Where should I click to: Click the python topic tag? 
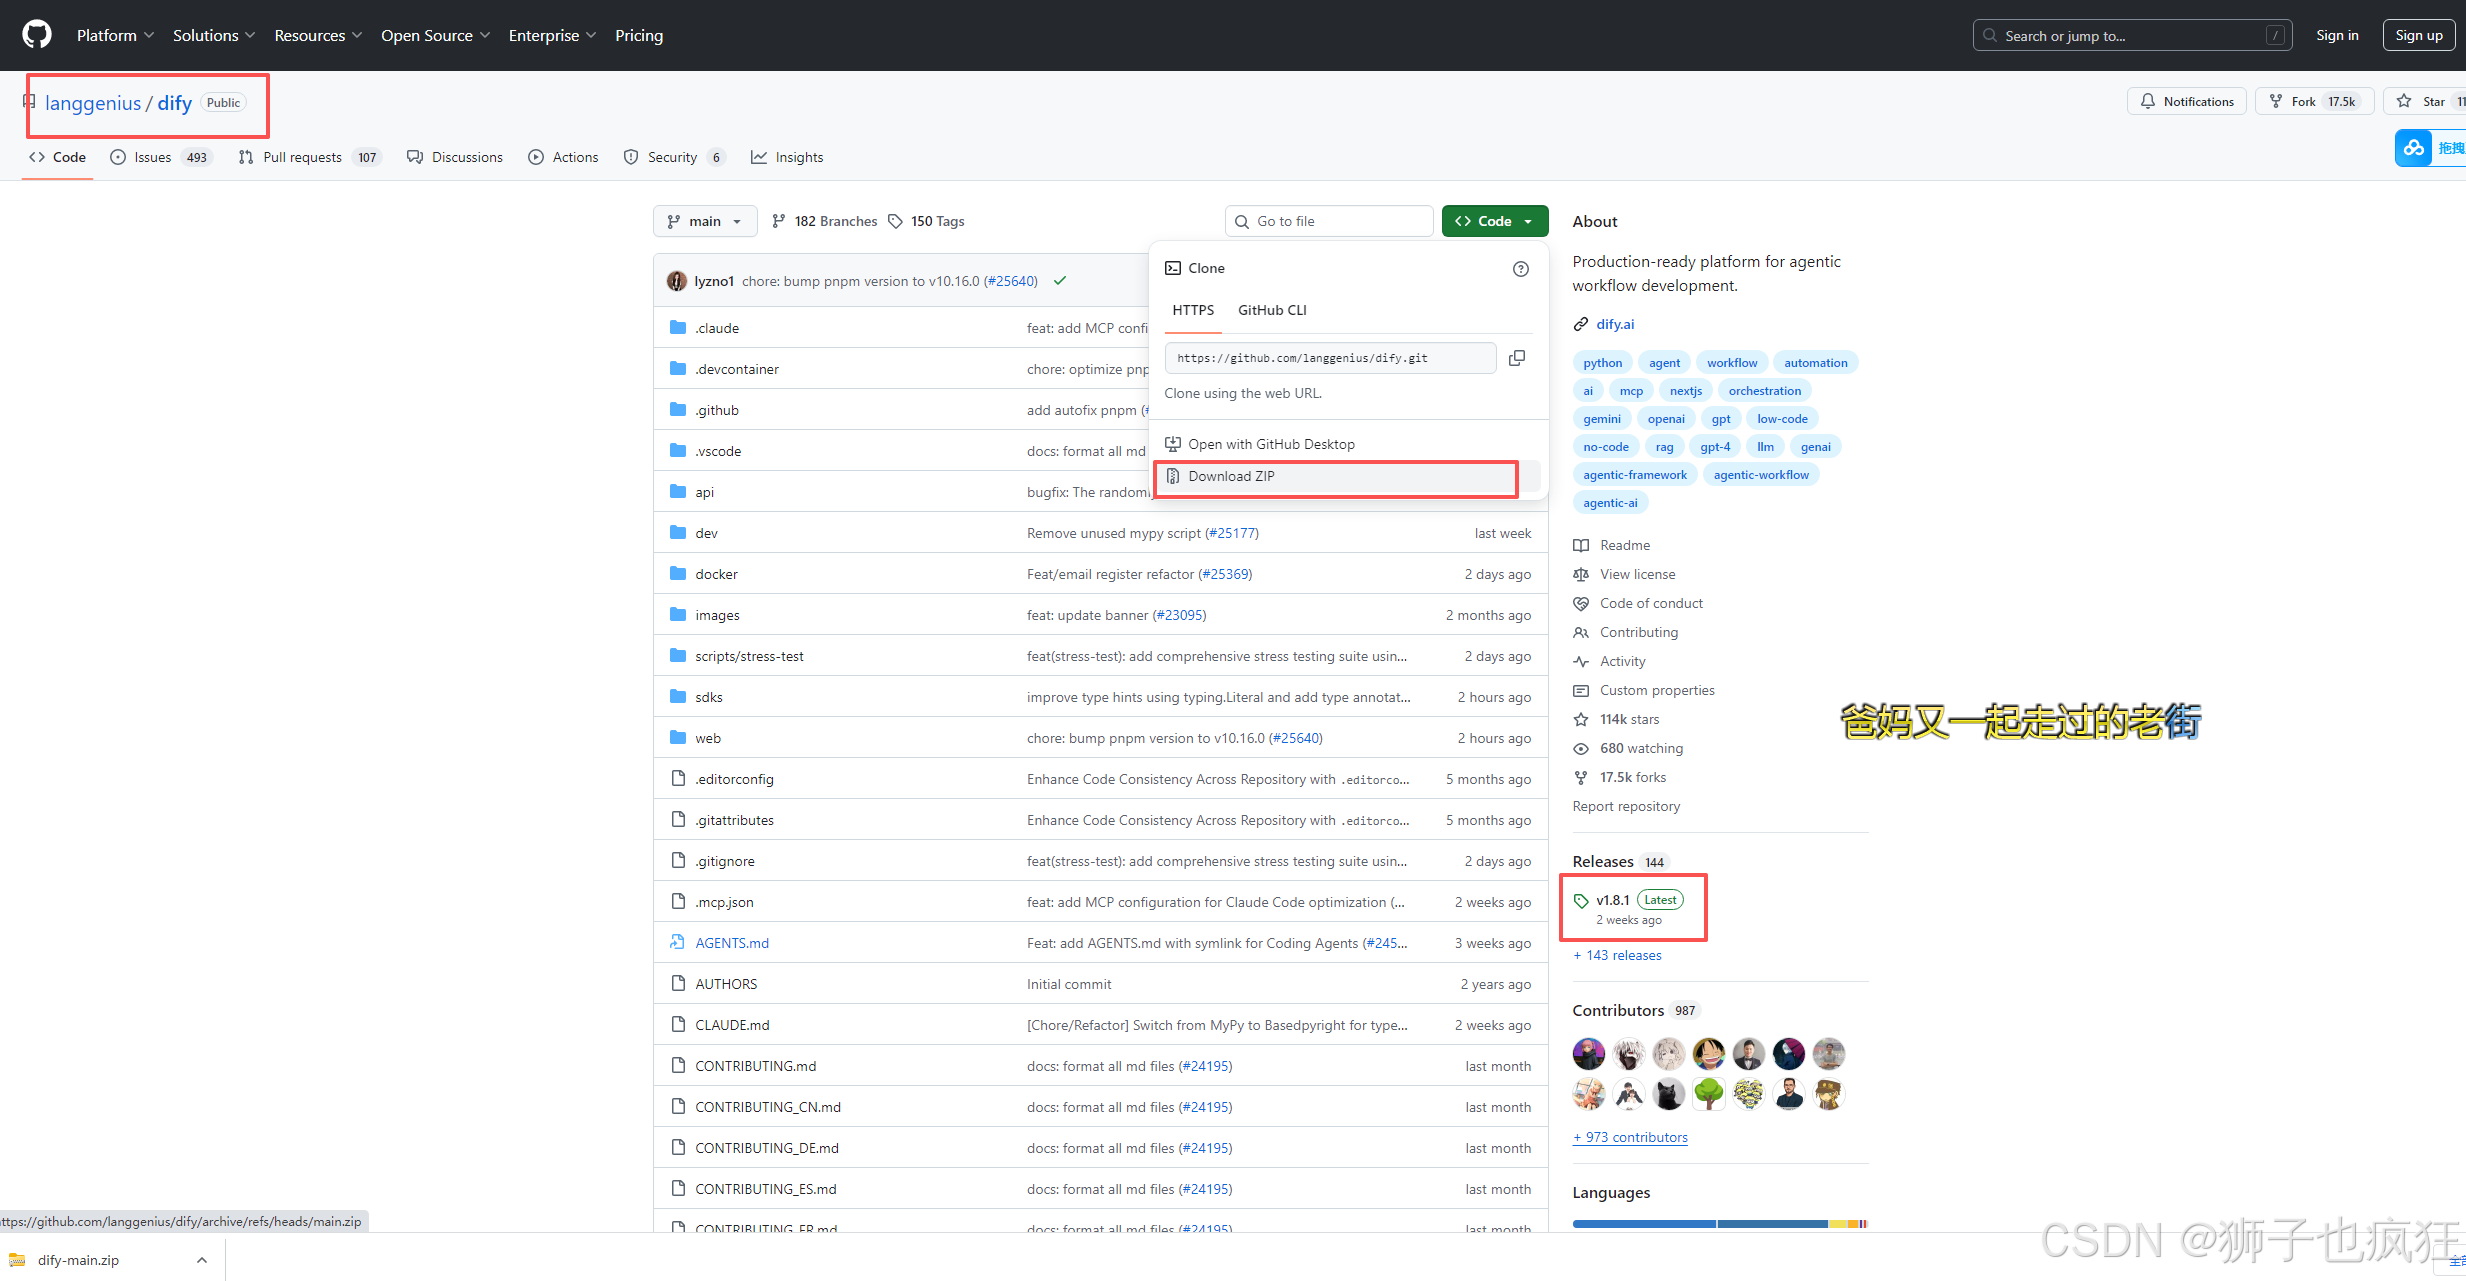pyautogui.click(x=1602, y=363)
